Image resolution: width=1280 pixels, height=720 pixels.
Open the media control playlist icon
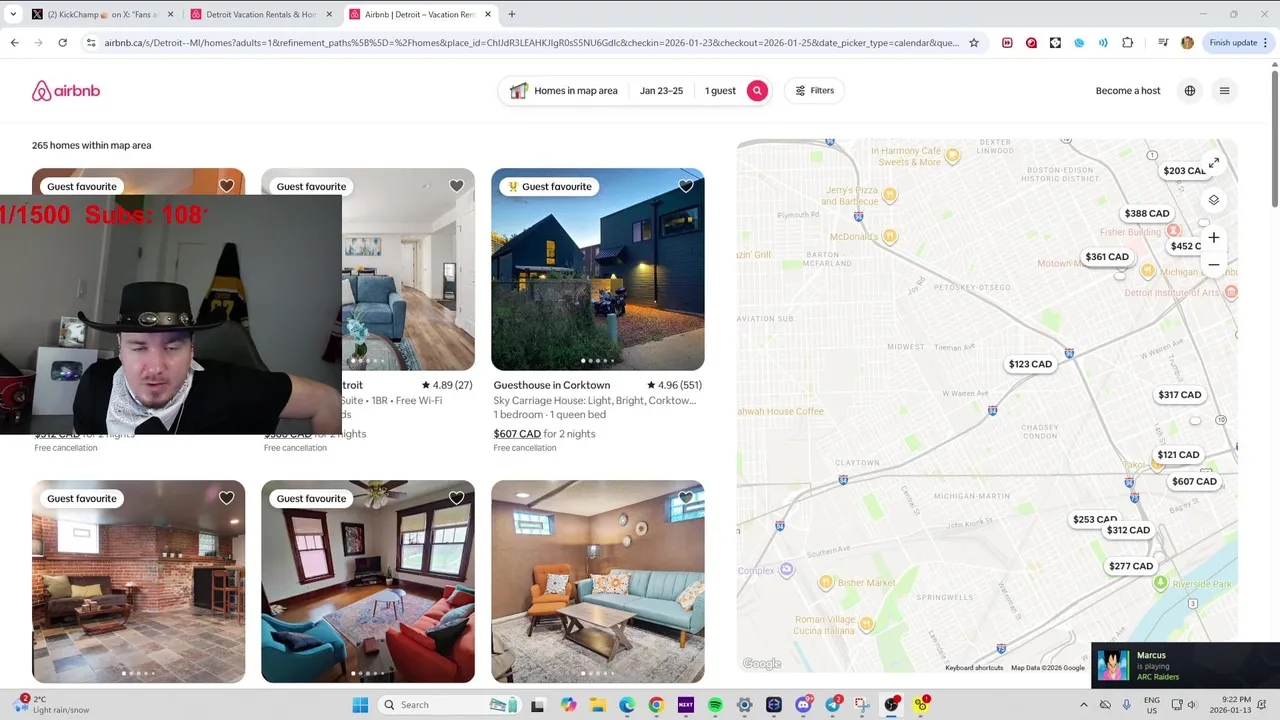pos(1162,43)
